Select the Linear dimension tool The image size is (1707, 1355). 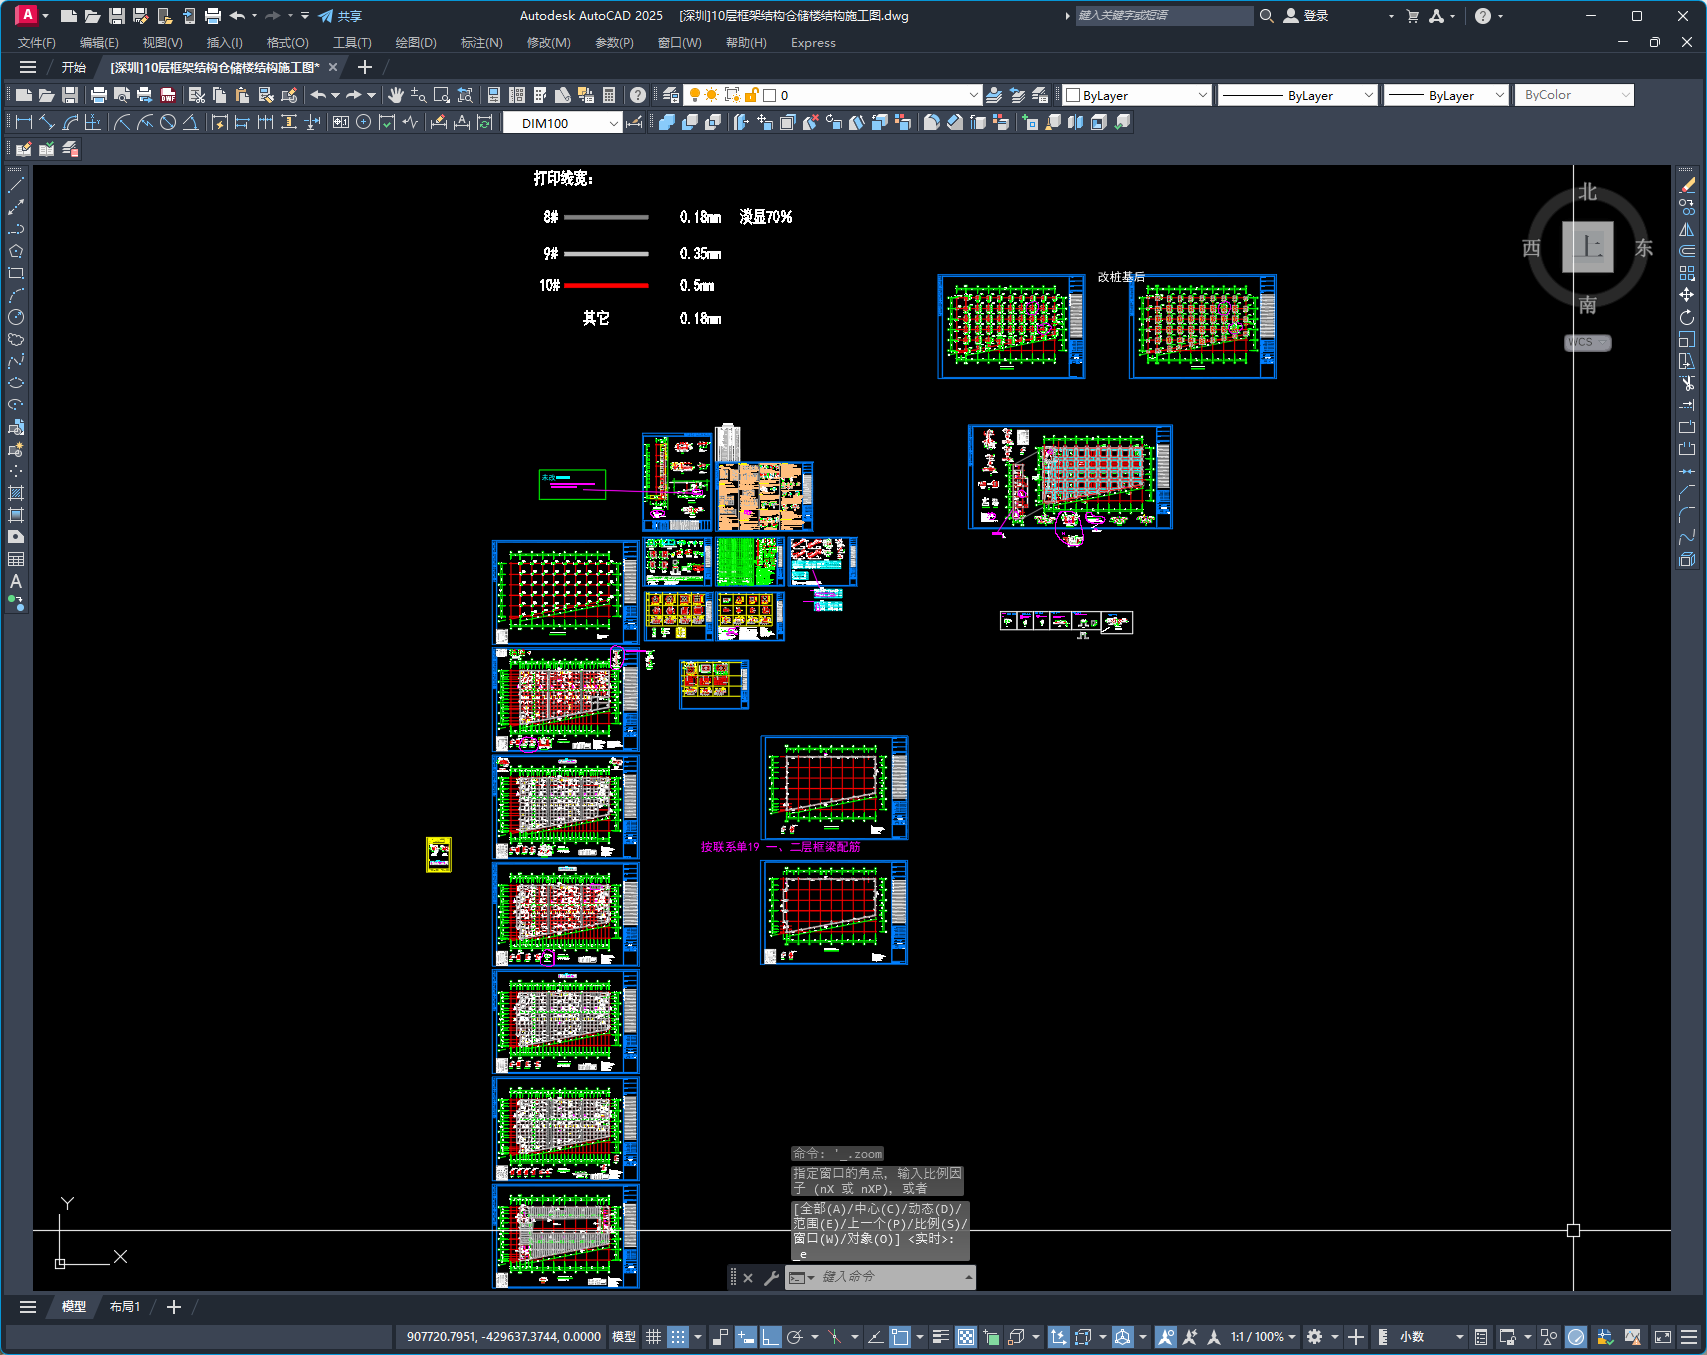[x=24, y=122]
